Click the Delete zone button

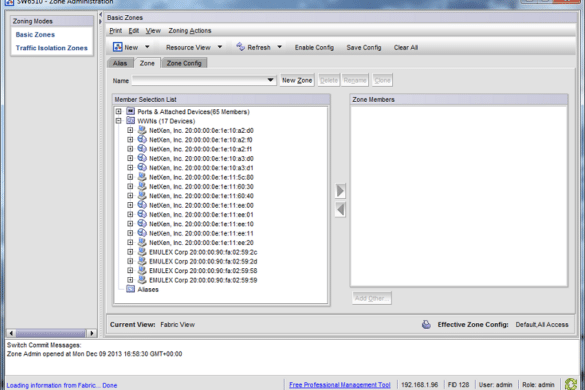tap(329, 80)
